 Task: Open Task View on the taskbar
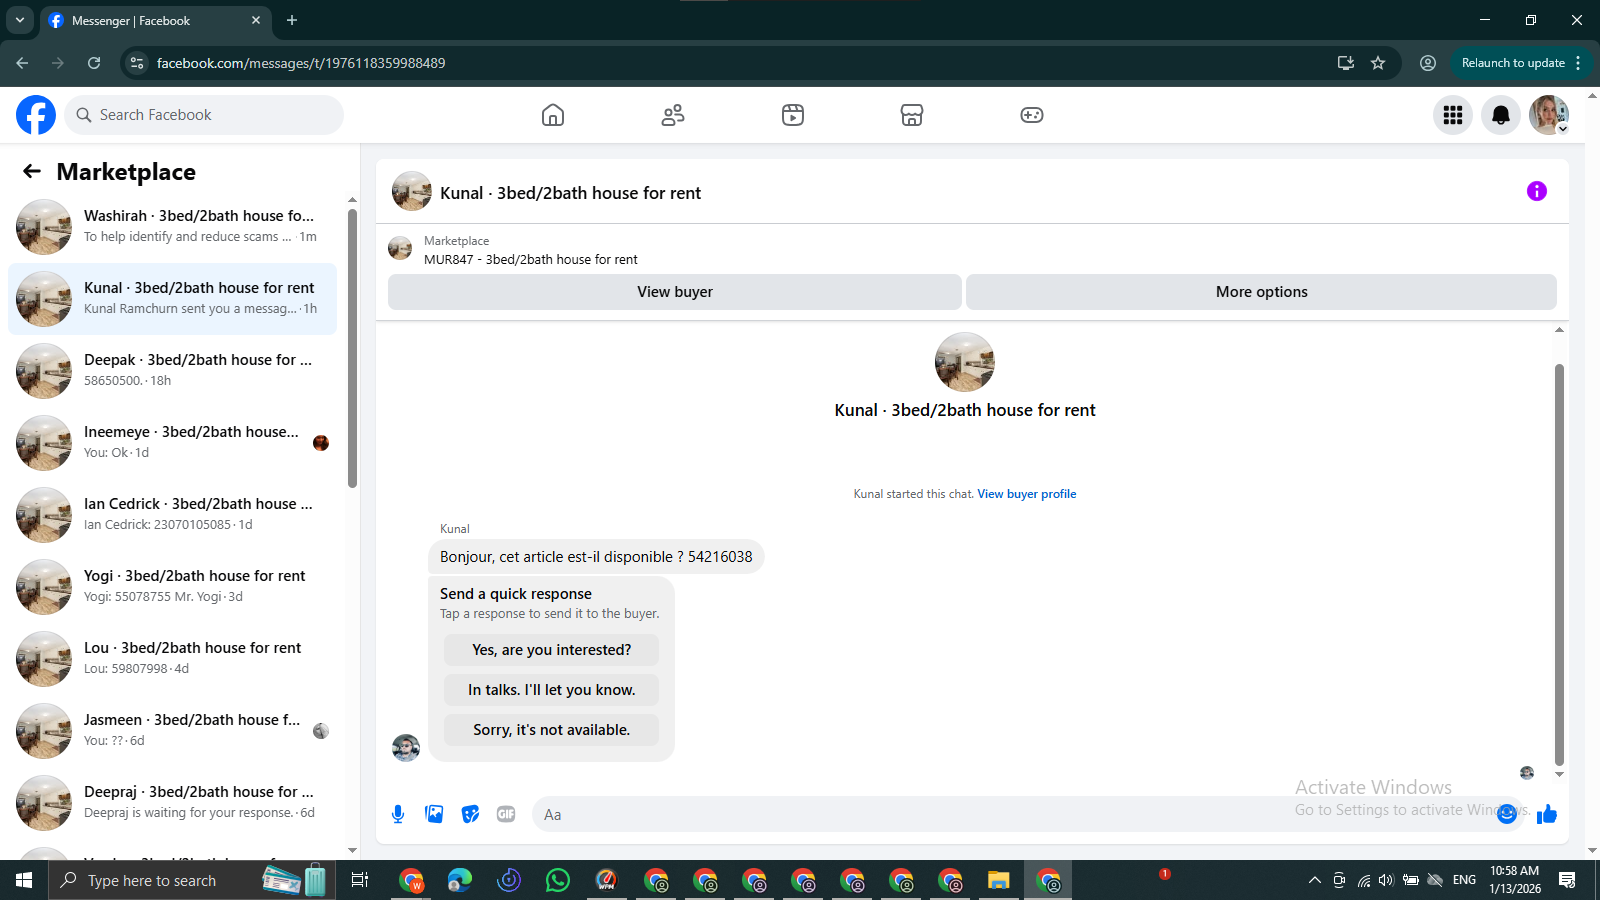360,880
